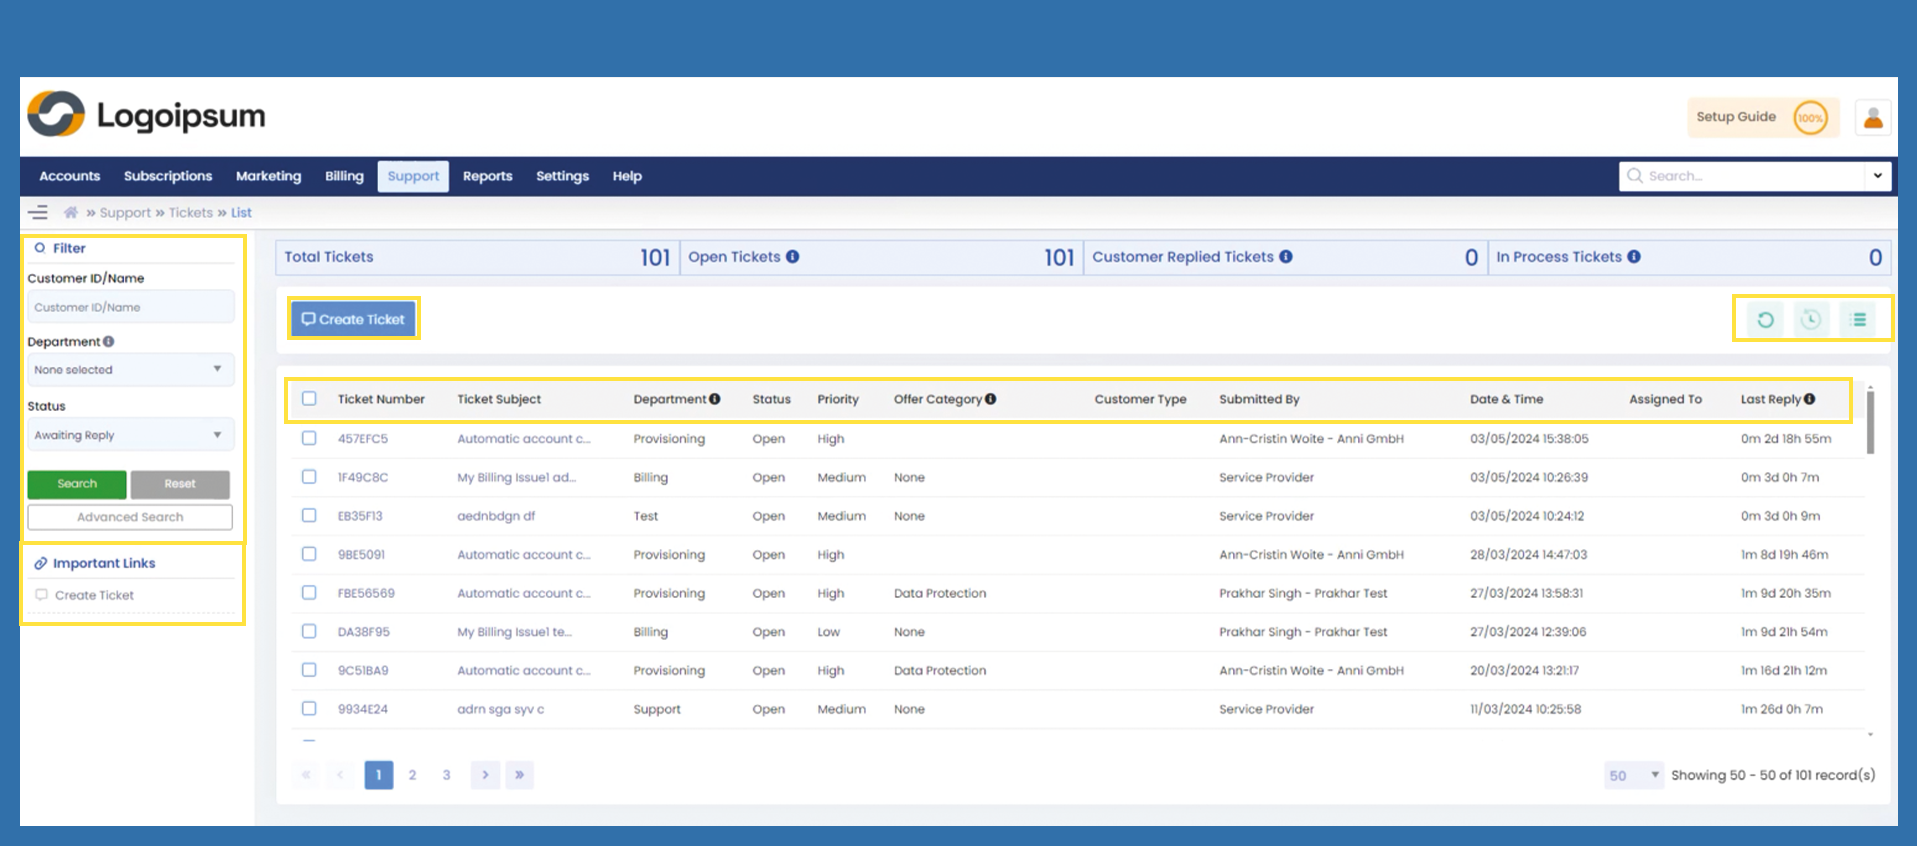The width and height of the screenshot is (1917, 846).
Task: Change the 50 records per page dropdown
Action: coord(1632,775)
